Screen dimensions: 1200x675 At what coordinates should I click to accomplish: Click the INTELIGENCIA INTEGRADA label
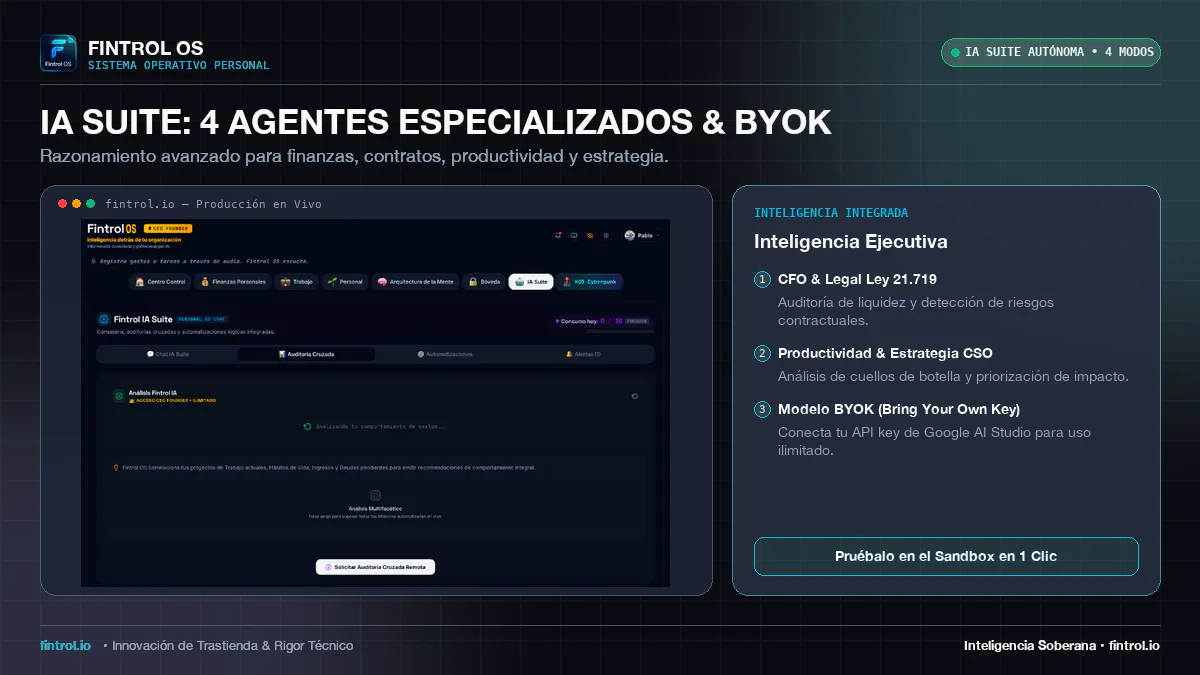pos(831,213)
